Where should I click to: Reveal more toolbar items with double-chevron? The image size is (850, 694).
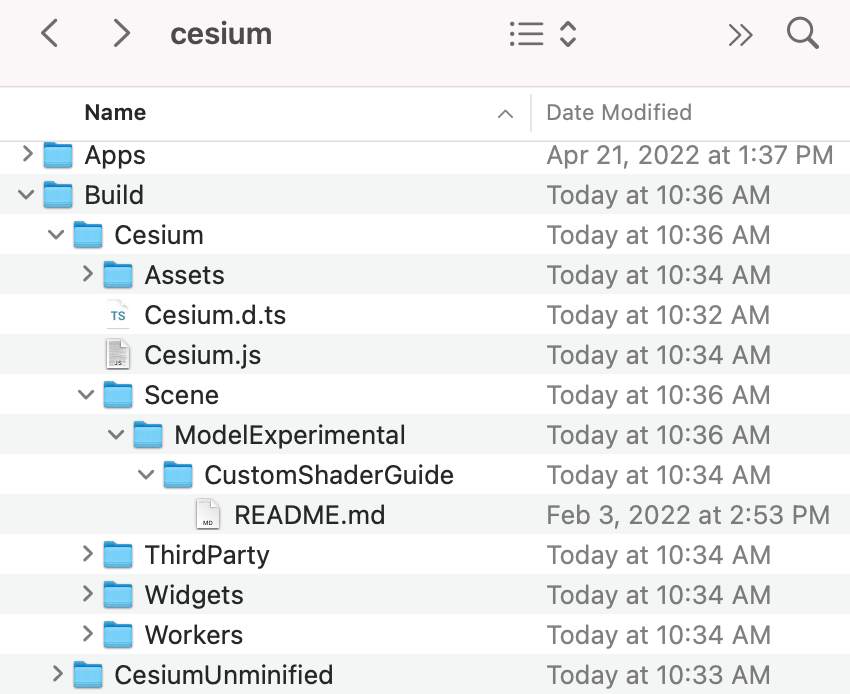click(740, 33)
